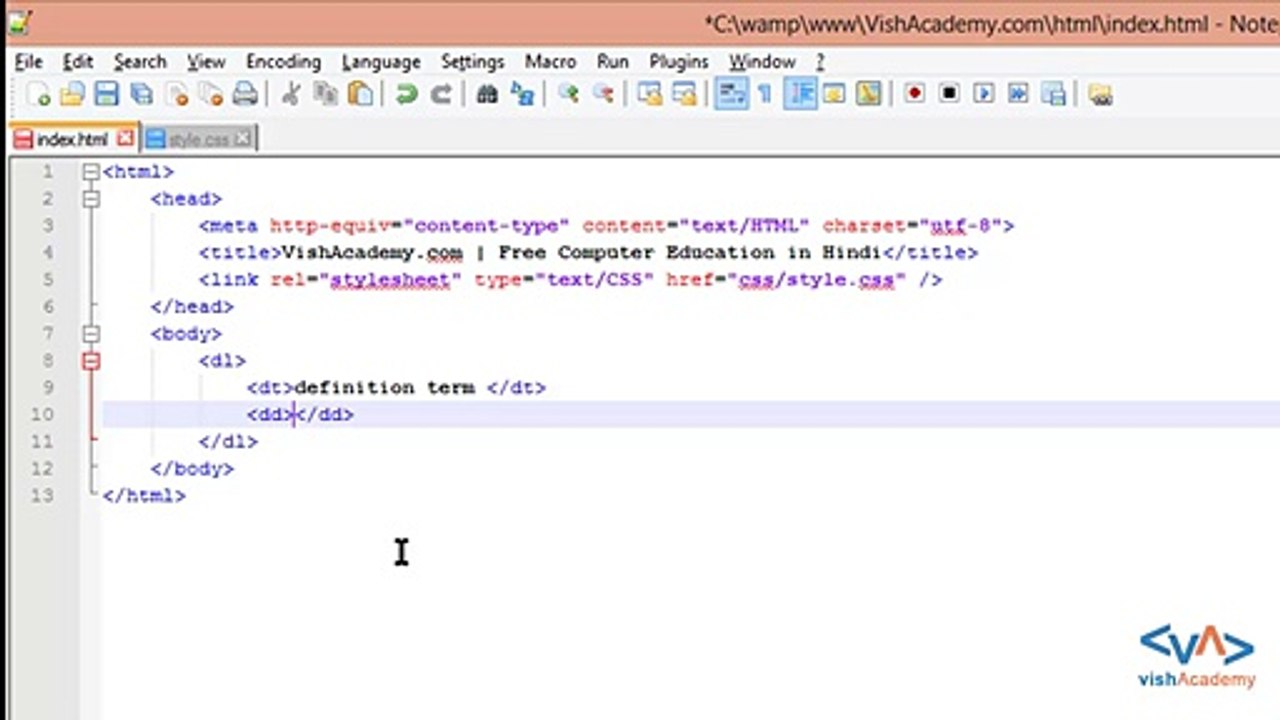Toggle word wrap in the toolbar

pyautogui.click(x=731, y=95)
